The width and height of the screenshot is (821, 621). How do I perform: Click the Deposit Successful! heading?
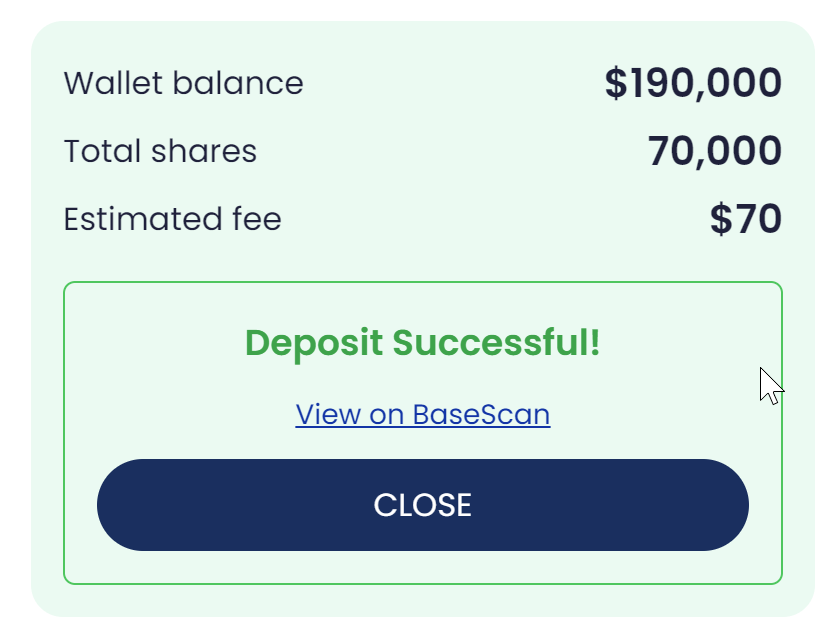pyautogui.click(x=422, y=343)
